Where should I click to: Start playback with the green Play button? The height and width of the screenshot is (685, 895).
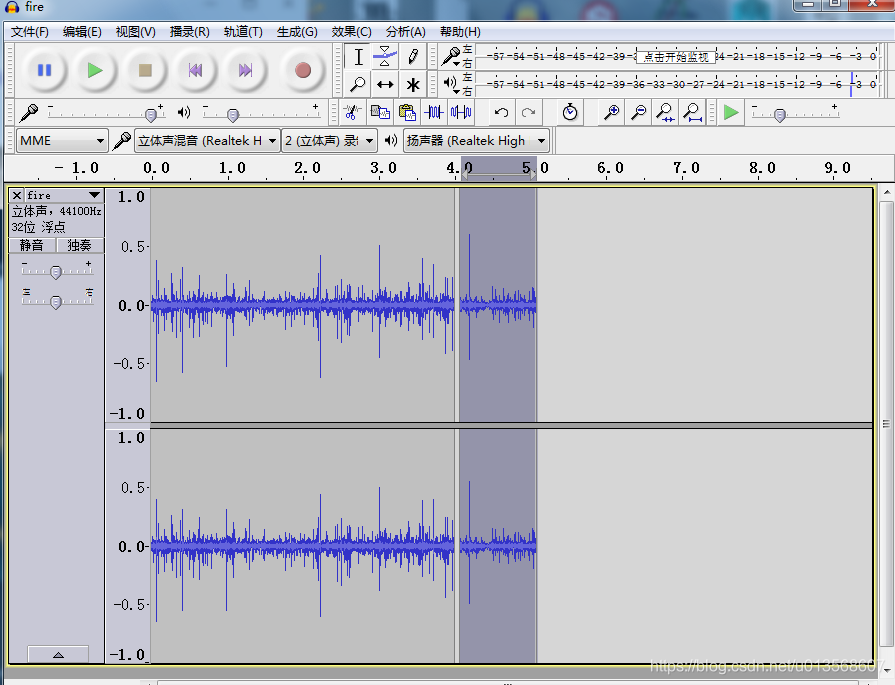(x=95, y=70)
